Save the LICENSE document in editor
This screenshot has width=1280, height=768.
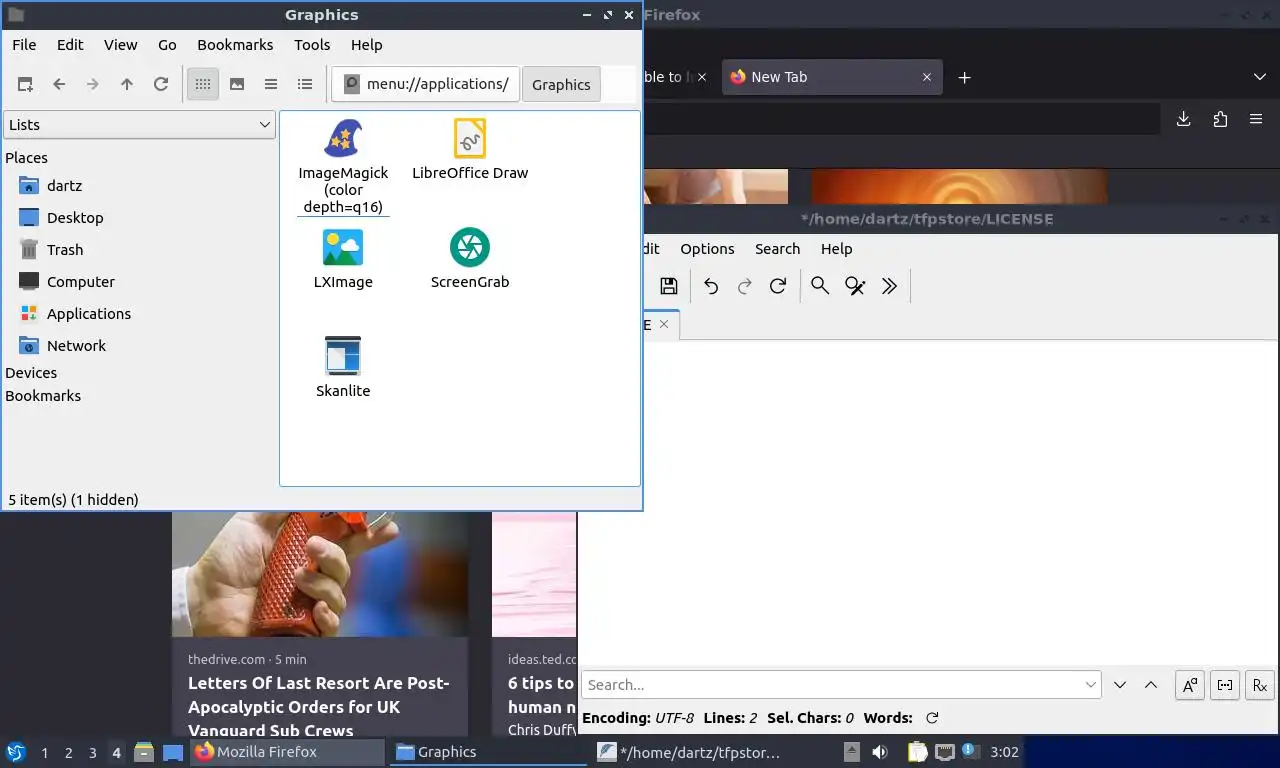tap(669, 286)
